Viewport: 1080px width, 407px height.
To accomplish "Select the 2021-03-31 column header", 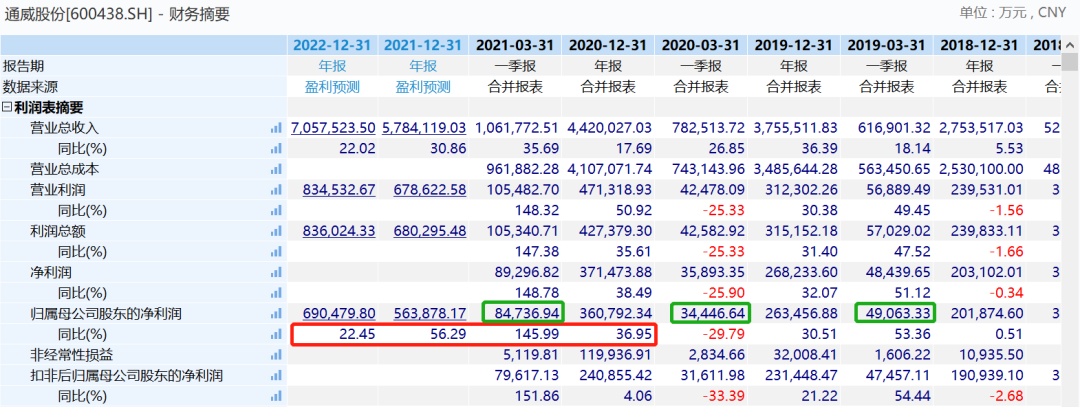I will [515, 45].
